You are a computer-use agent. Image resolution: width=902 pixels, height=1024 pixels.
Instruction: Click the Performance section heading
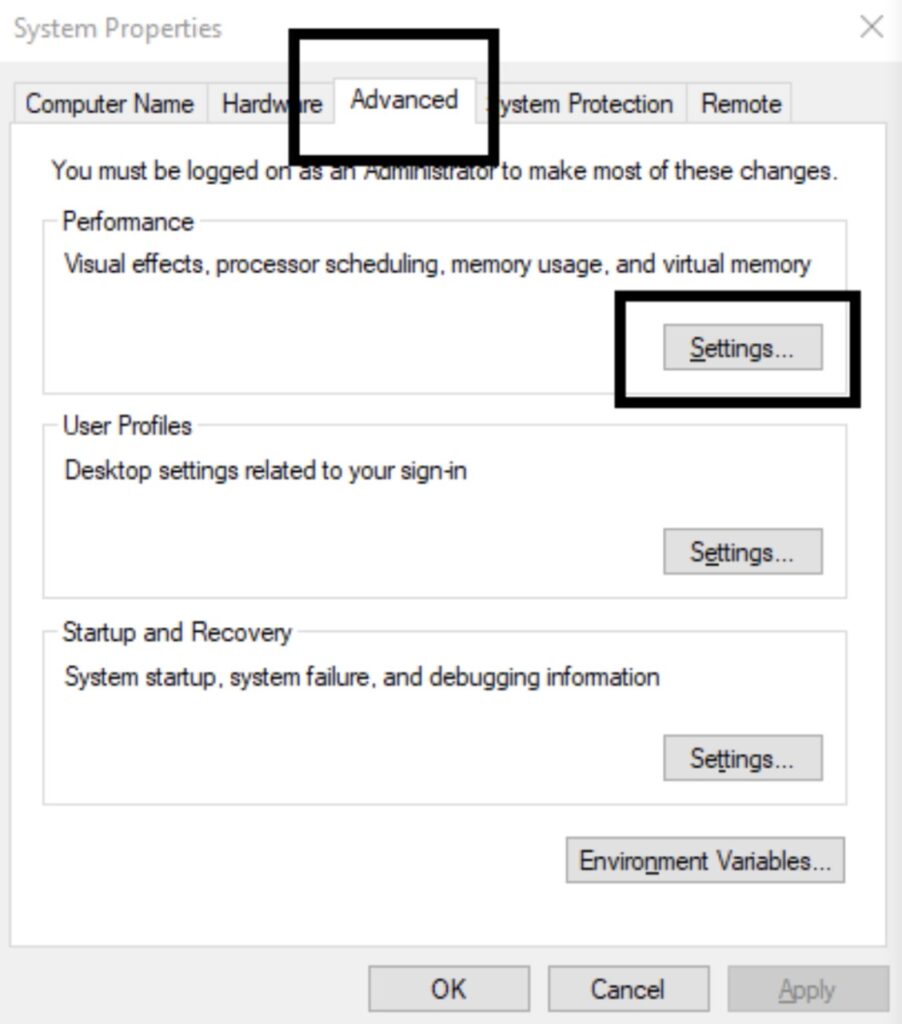point(128,221)
